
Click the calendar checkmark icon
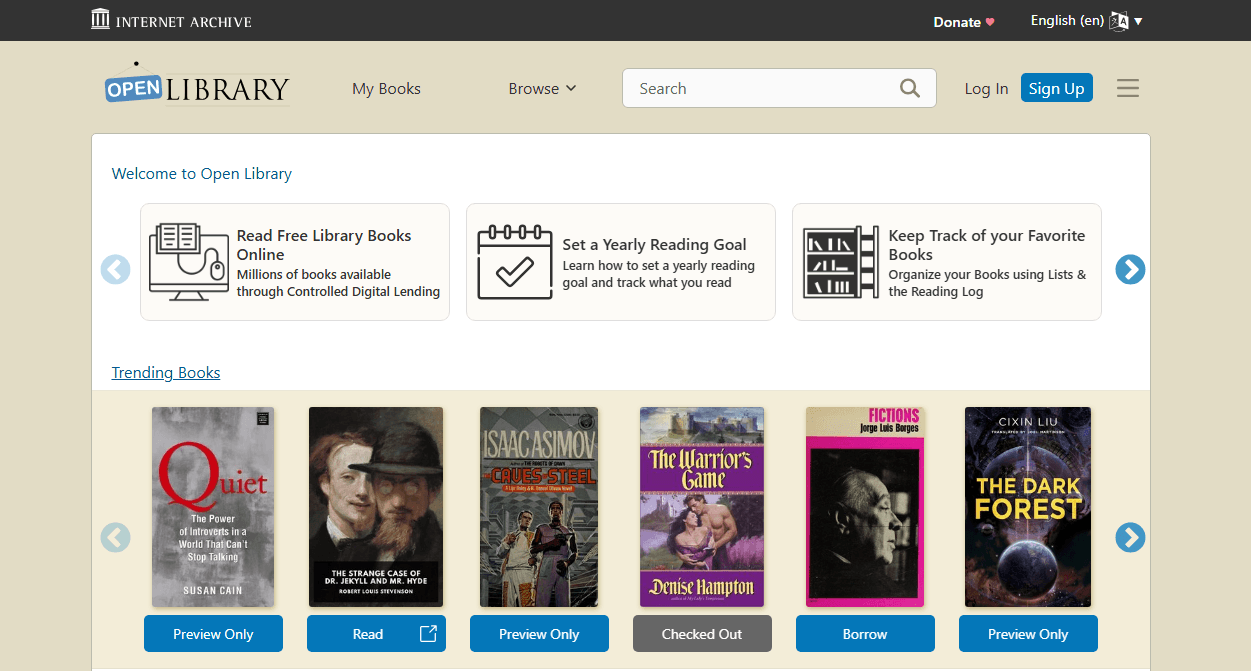tap(515, 262)
